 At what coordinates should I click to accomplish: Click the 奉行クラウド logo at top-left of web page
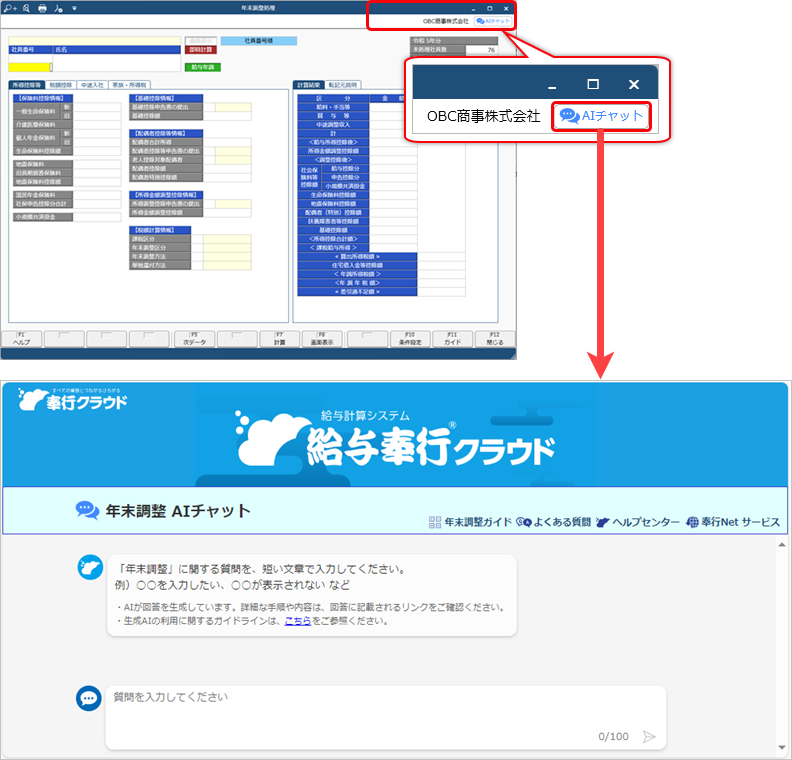(x=72, y=399)
